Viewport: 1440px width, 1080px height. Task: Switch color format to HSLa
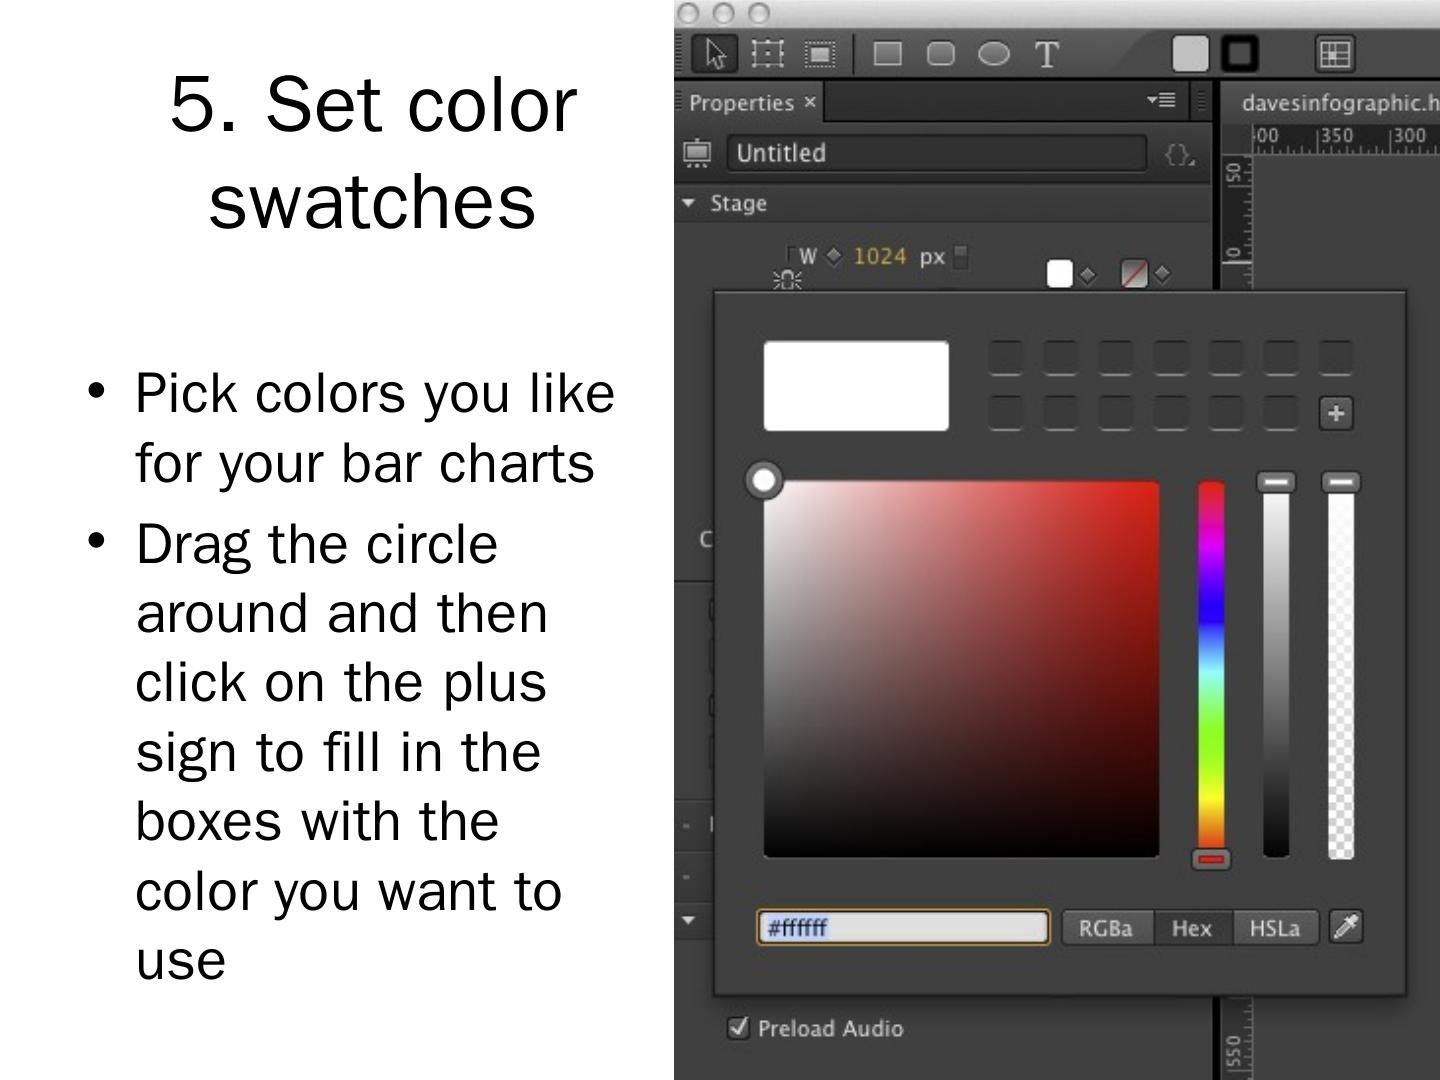point(1274,928)
